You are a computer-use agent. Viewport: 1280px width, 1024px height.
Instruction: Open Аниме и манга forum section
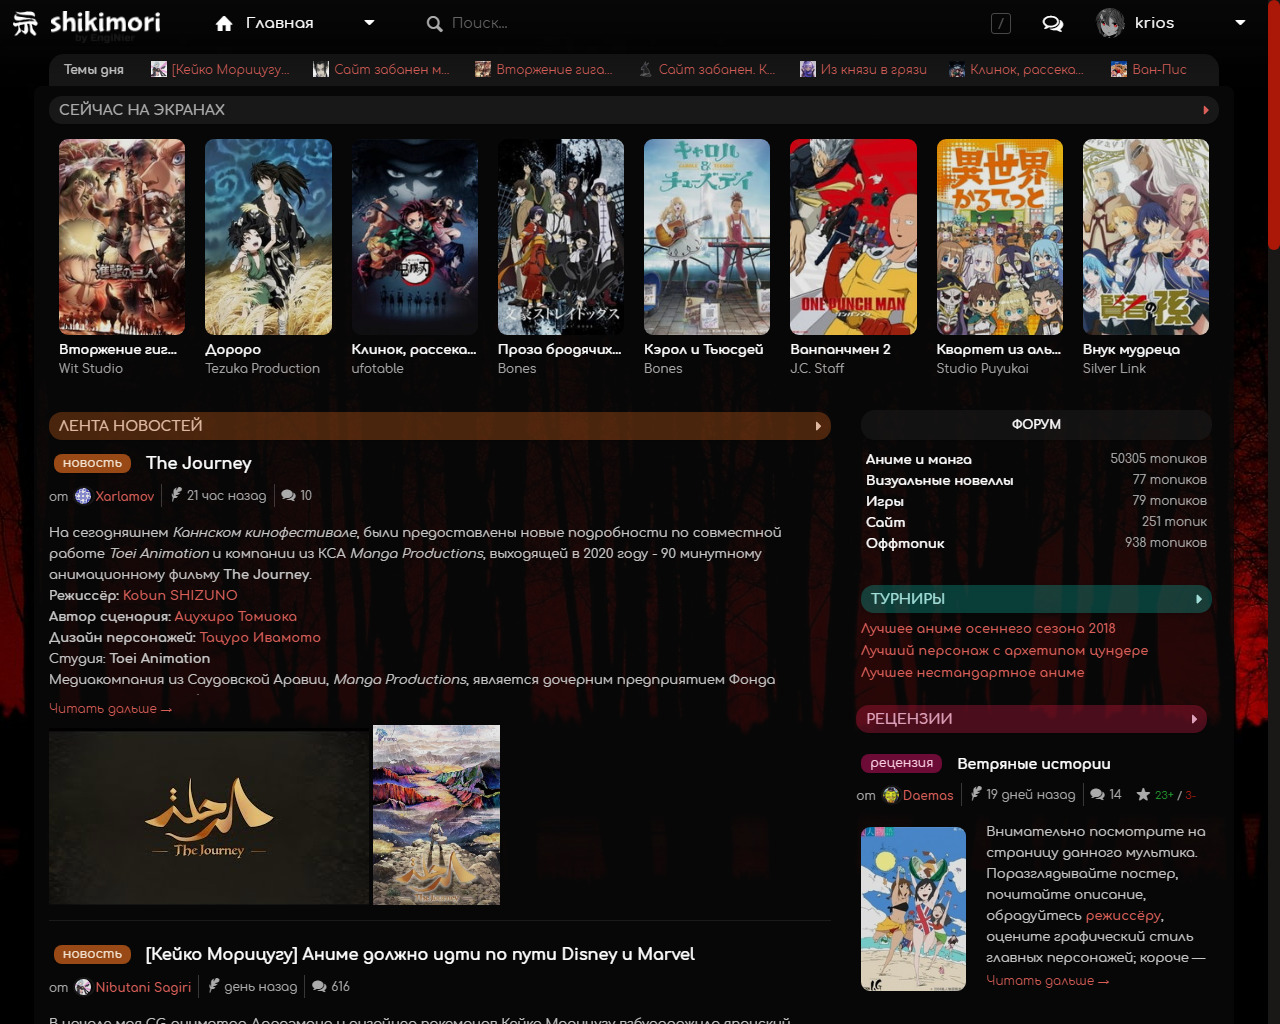919,459
